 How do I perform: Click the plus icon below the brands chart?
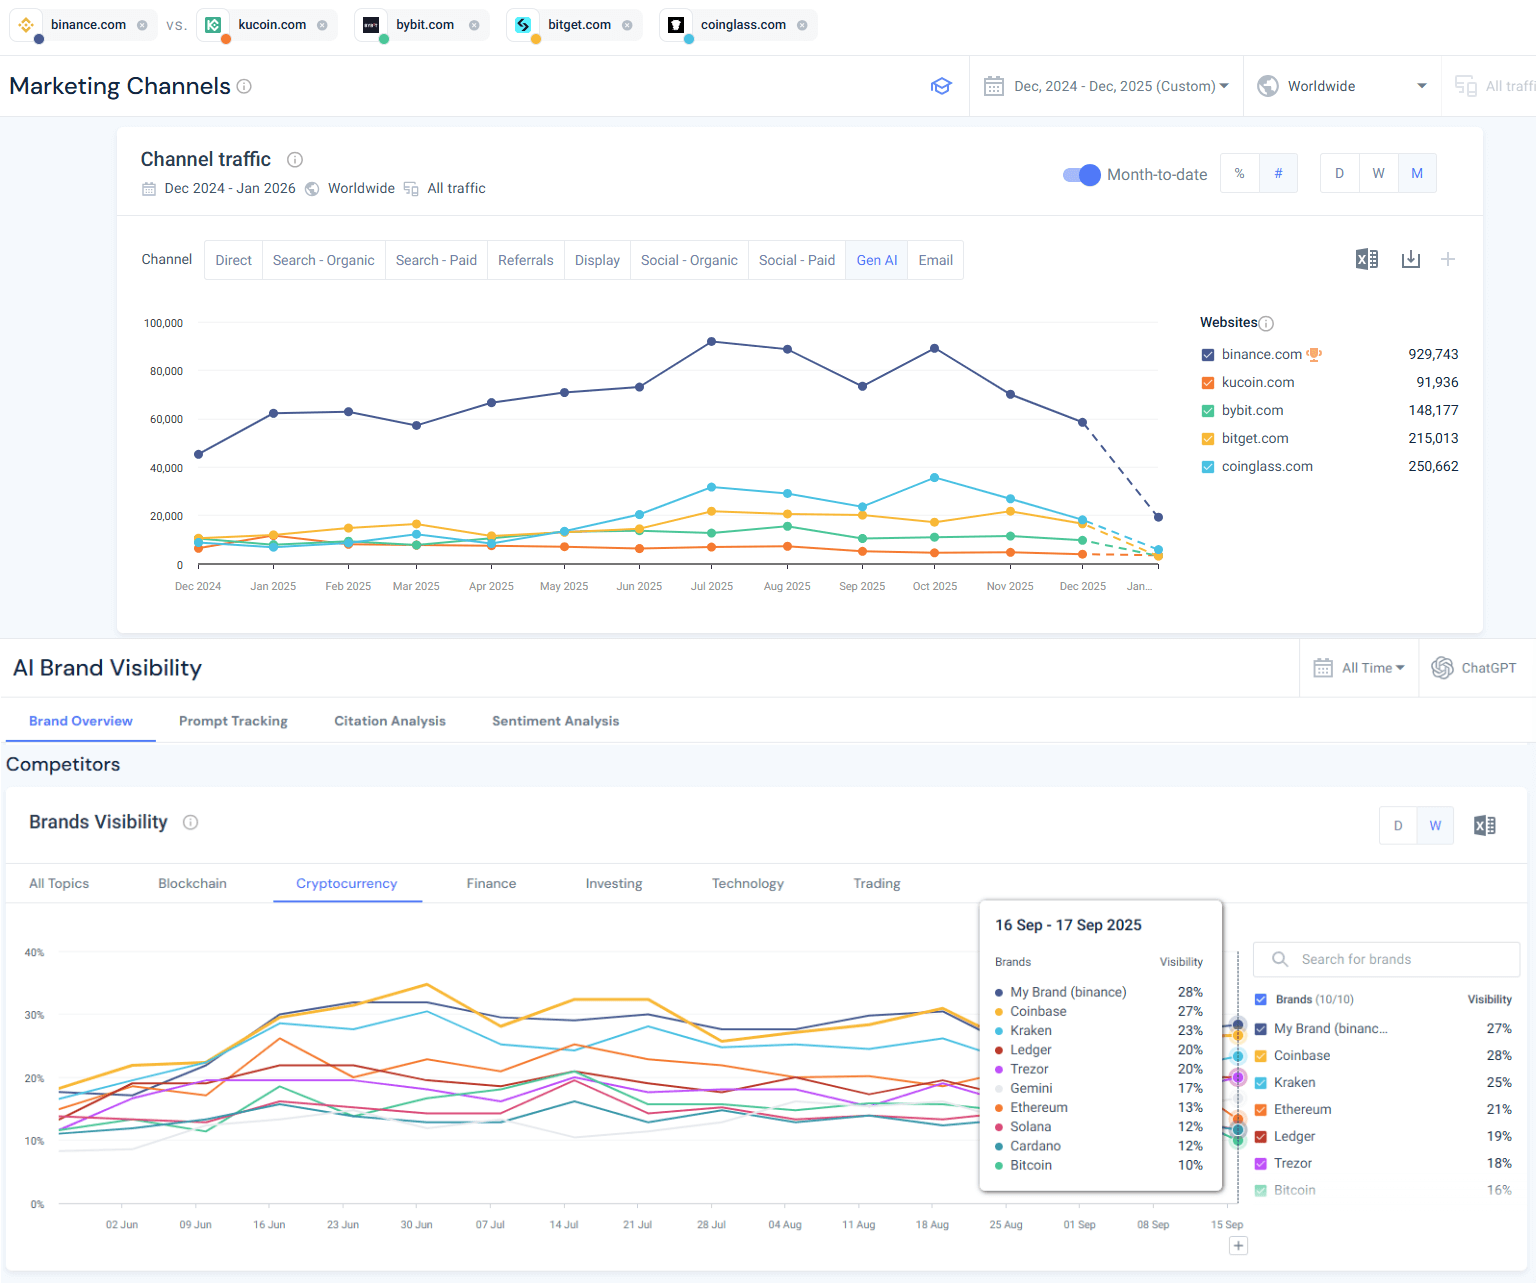[1238, 1245]
